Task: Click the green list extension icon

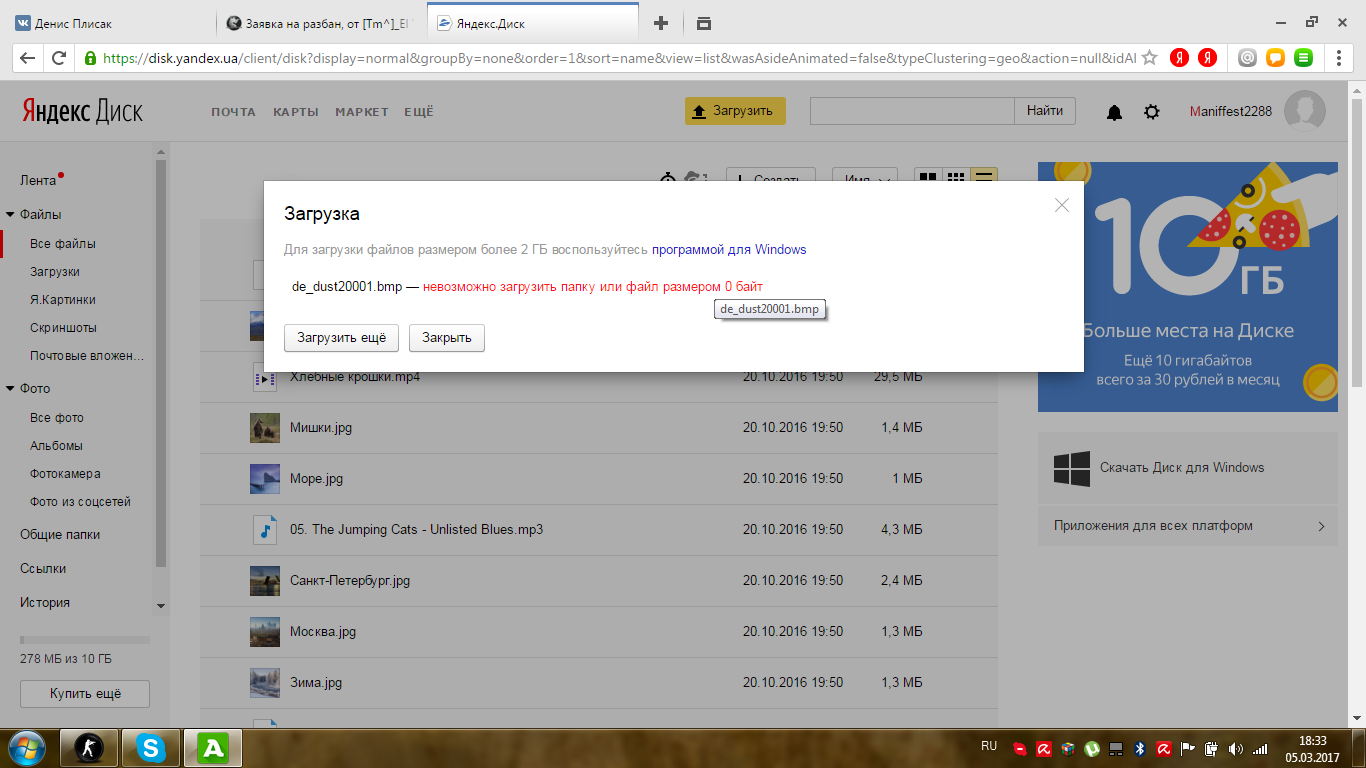Action: (x=1303, y=58)
